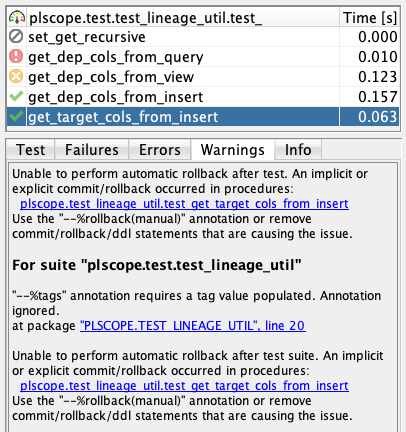This screenshot has width=406, height=432.
Task: Click the red error icon for get_dep_cols_from_query
Action: (16, 57)
